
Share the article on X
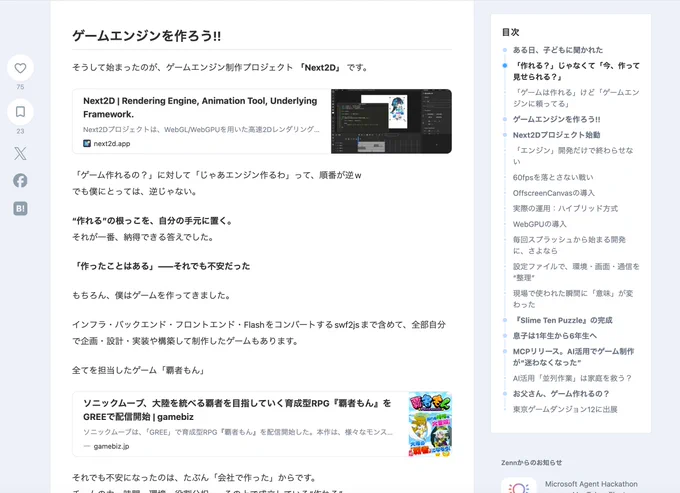click(x=20, y=153)
